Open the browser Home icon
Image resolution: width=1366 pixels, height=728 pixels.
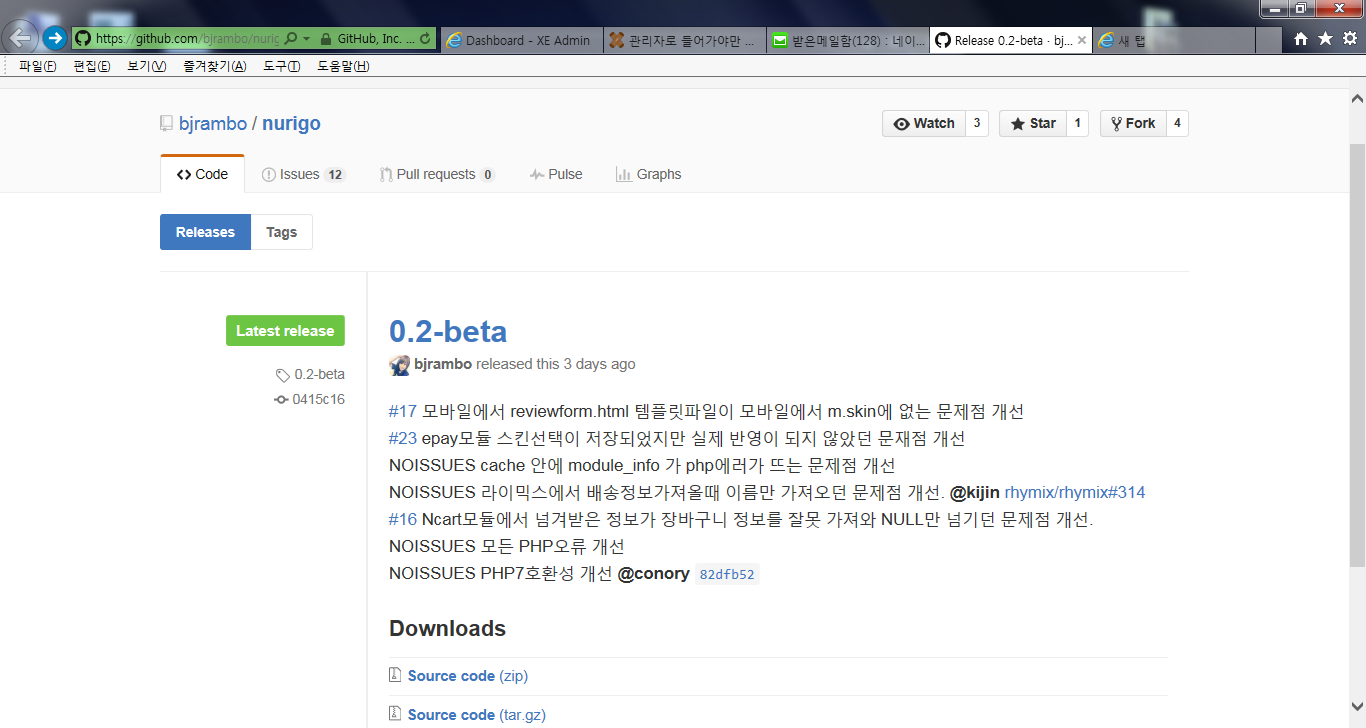pos(1301,39)
